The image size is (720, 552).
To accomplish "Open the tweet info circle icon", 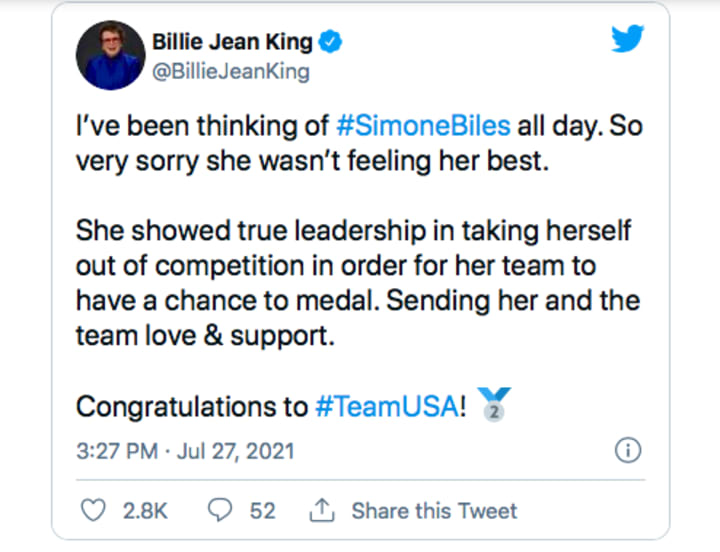I will [x=628, y=450].
